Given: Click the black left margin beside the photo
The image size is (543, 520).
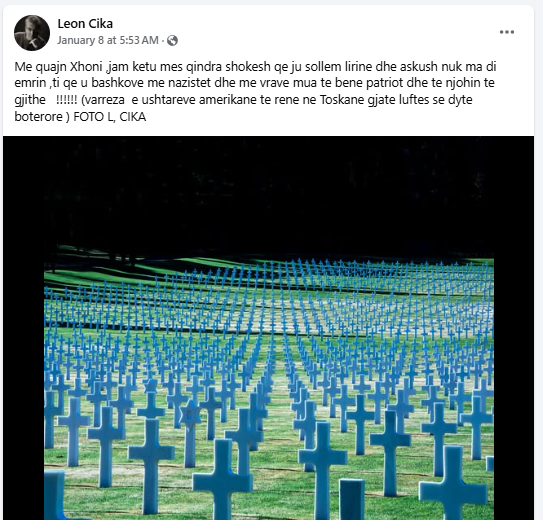Looking at the screenshot, I should tap(24, 328).
